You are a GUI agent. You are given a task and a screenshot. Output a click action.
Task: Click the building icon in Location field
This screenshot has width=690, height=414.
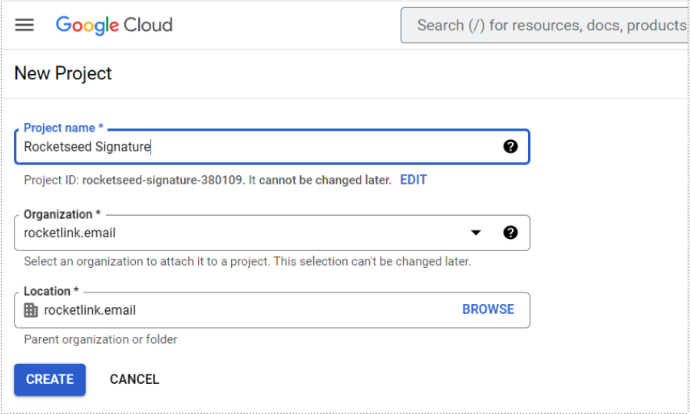(x=31, y=310)
